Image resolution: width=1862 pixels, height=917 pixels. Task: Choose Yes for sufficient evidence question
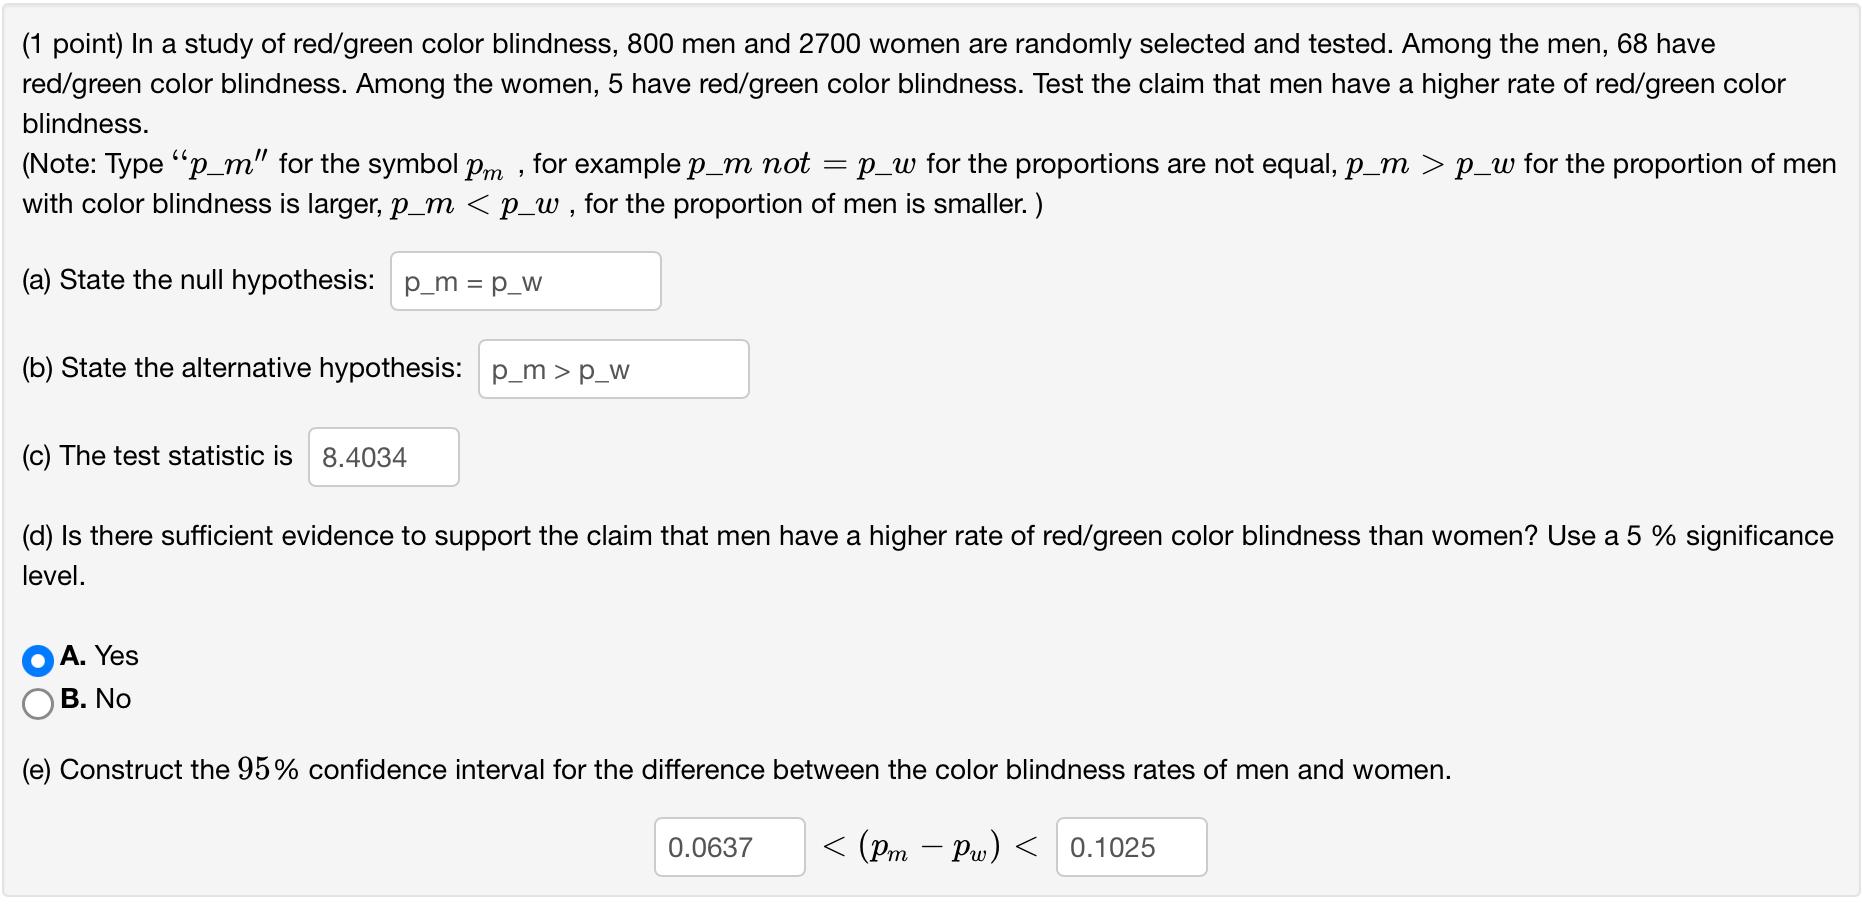pos(37,658)
